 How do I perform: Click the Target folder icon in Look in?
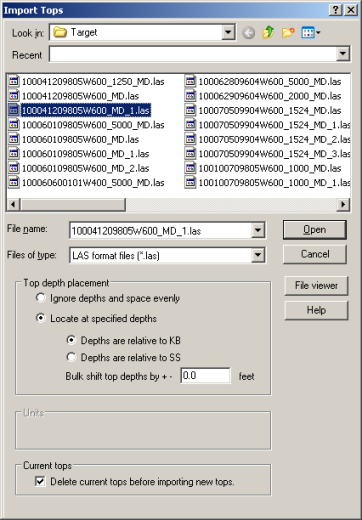tap(60, 32)
